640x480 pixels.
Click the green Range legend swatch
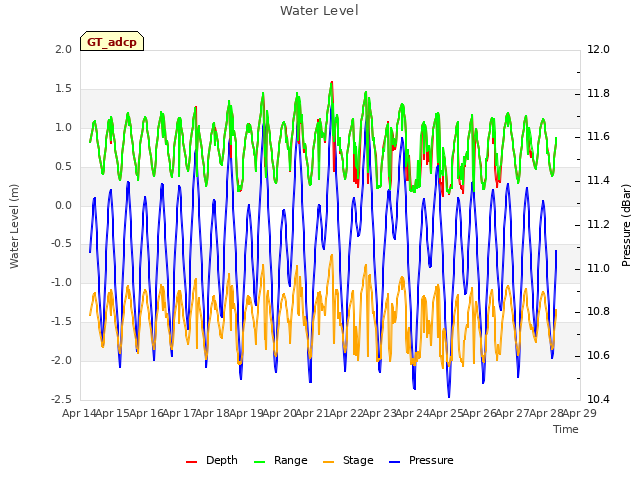[x=260, y=462]
